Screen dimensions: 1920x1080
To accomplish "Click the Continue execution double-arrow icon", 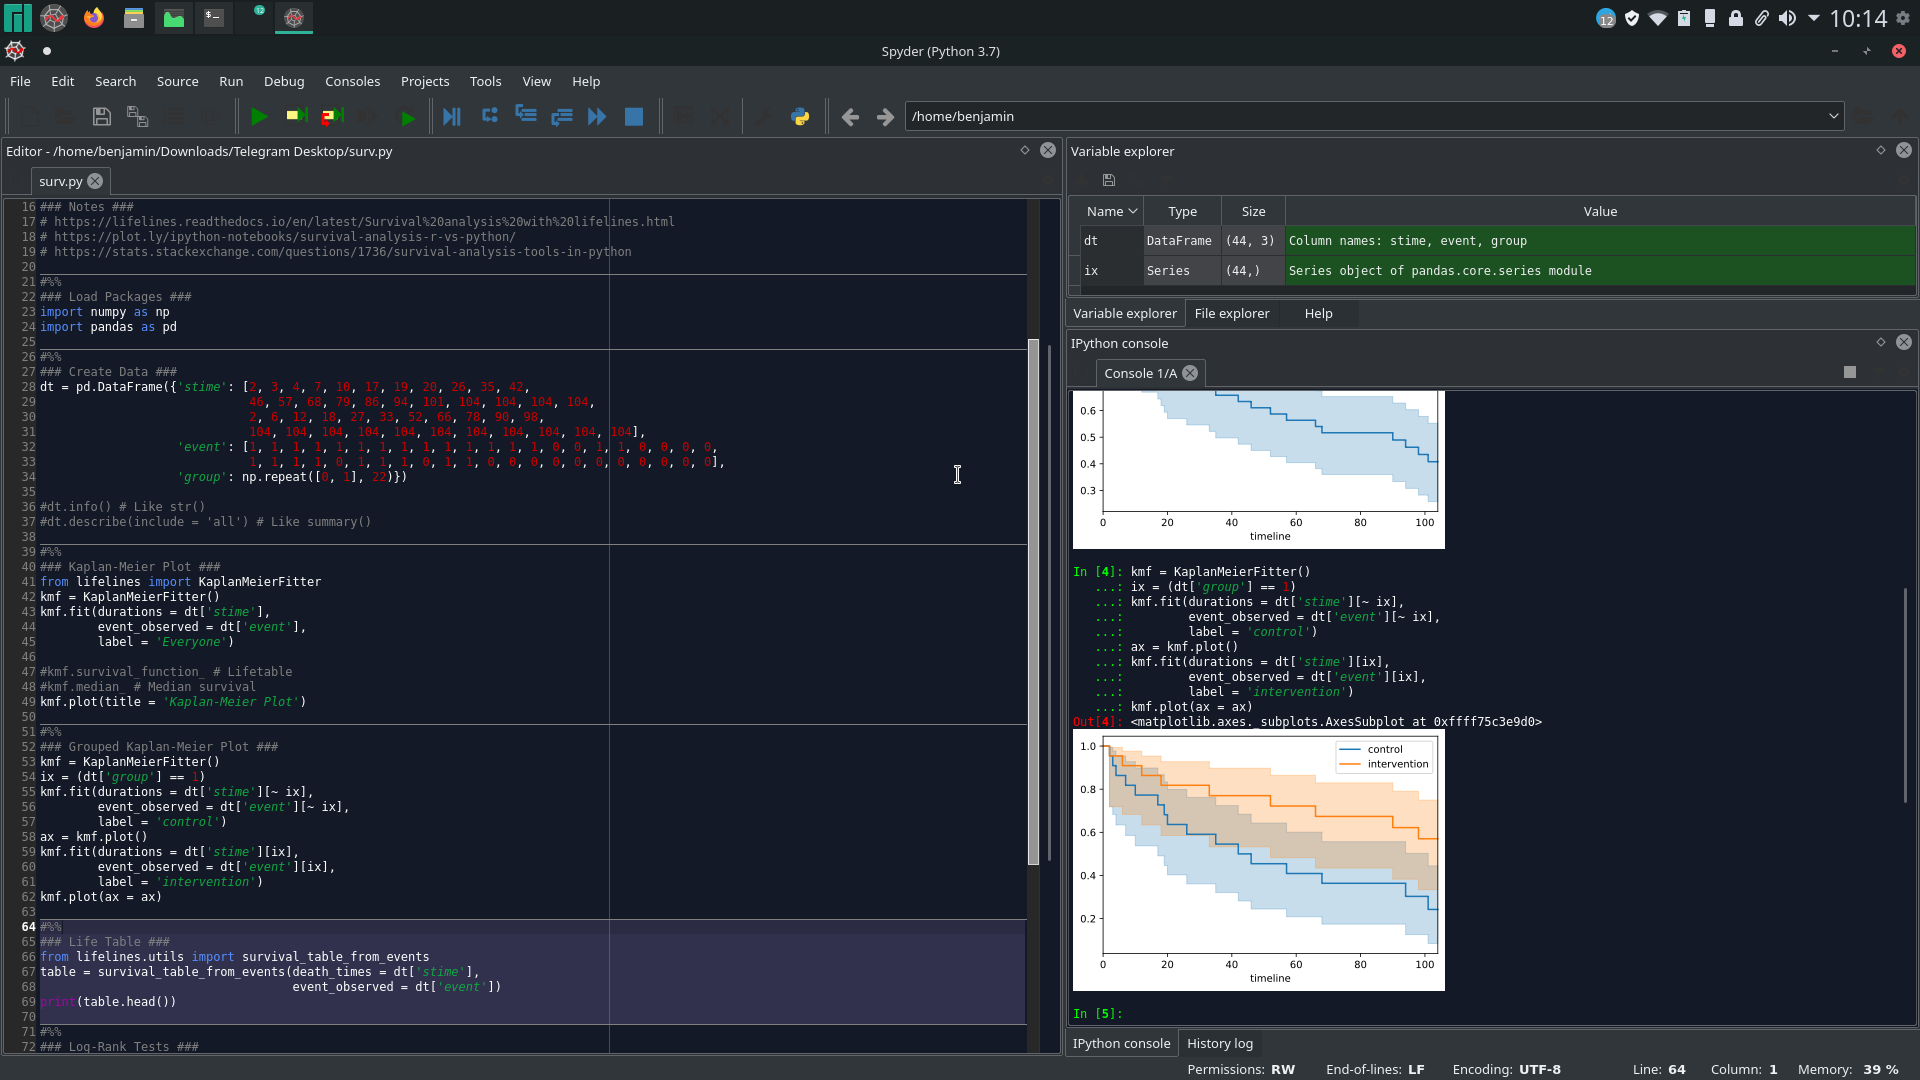I will (597, 117).
